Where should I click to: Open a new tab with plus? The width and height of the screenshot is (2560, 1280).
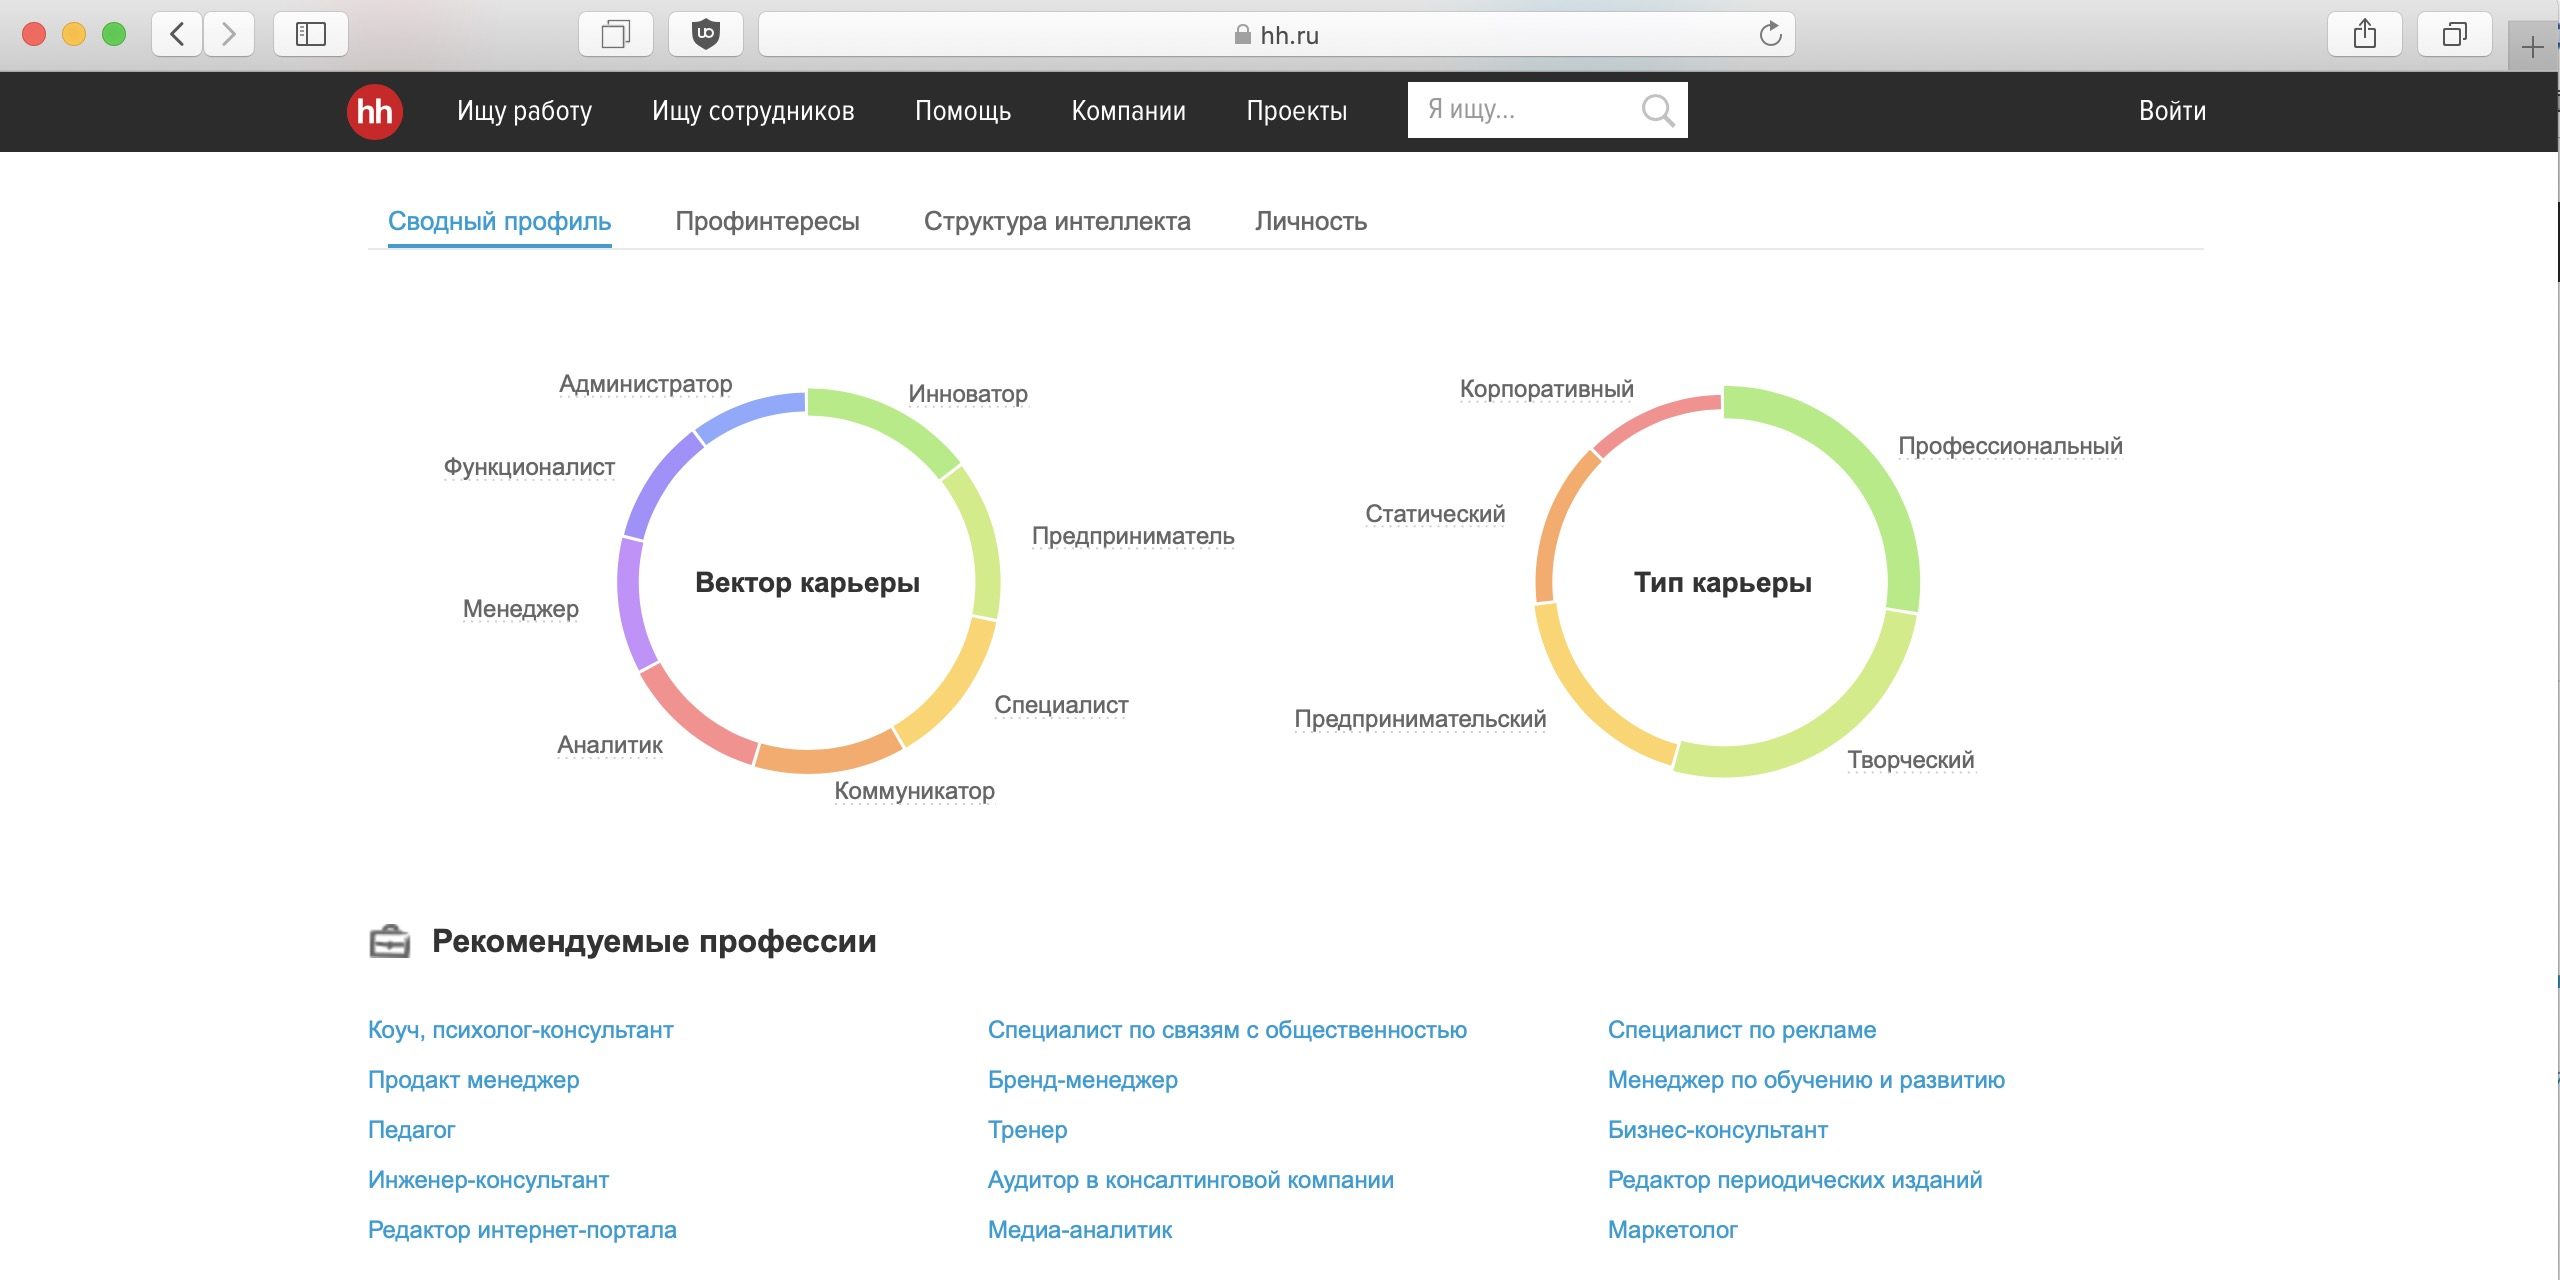pos(2532,47)
